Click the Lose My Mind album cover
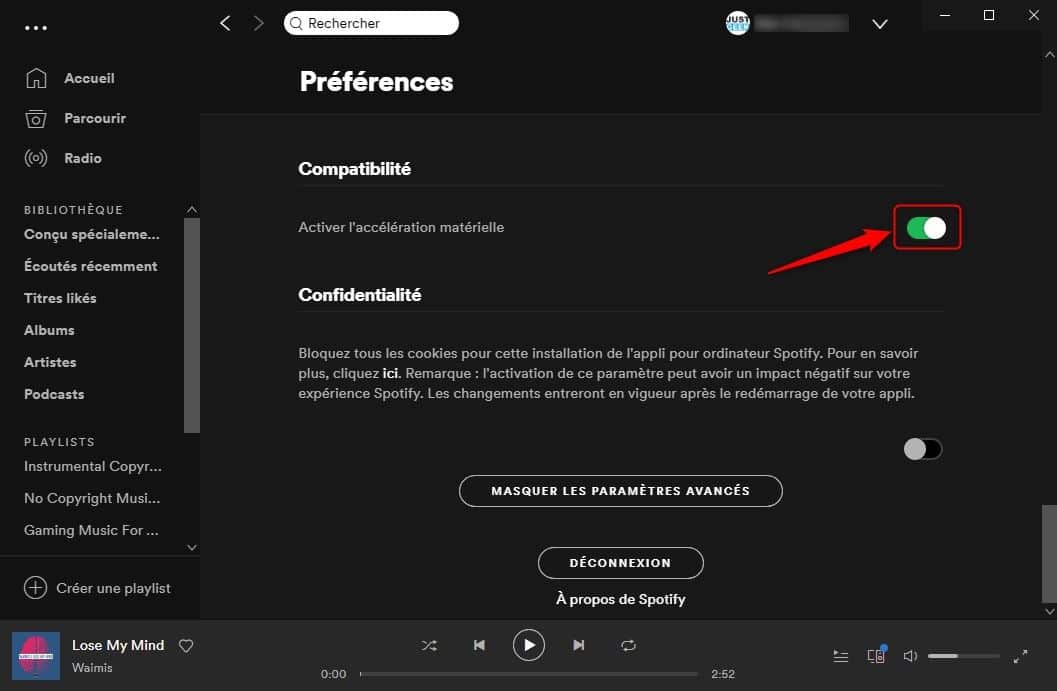The image size is (1057, 691). tap(36, 655)
